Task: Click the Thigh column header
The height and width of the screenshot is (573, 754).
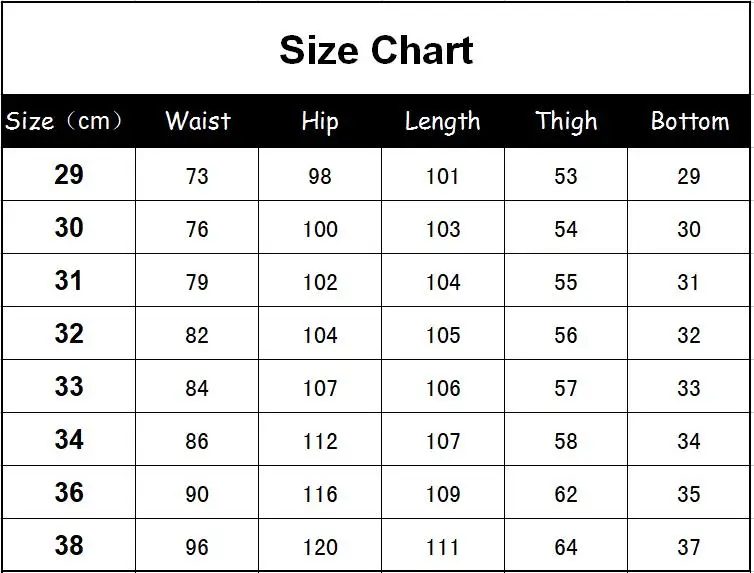Action: [x=566, y=121]
